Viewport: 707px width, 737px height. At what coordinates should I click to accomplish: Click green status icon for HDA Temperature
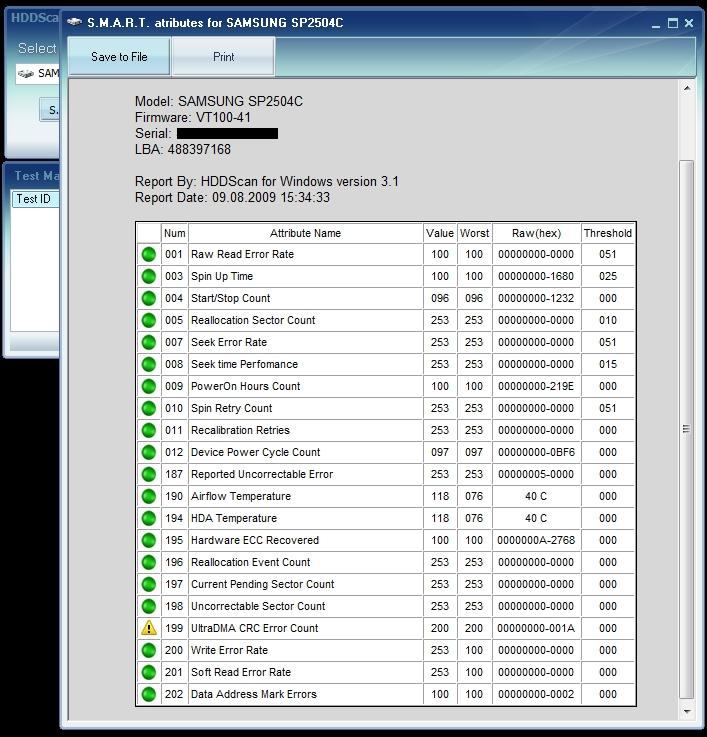[x=149, y=518]
